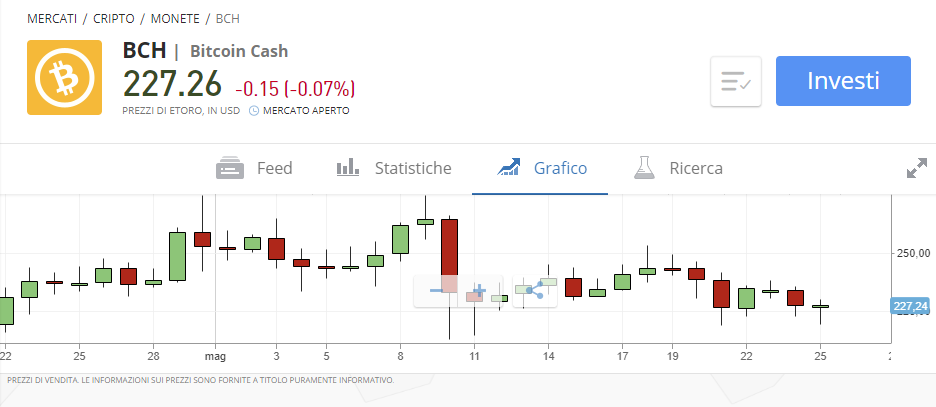Expand chart to fullscreen
The image size is (936, 407).
[x=917, y=168]
